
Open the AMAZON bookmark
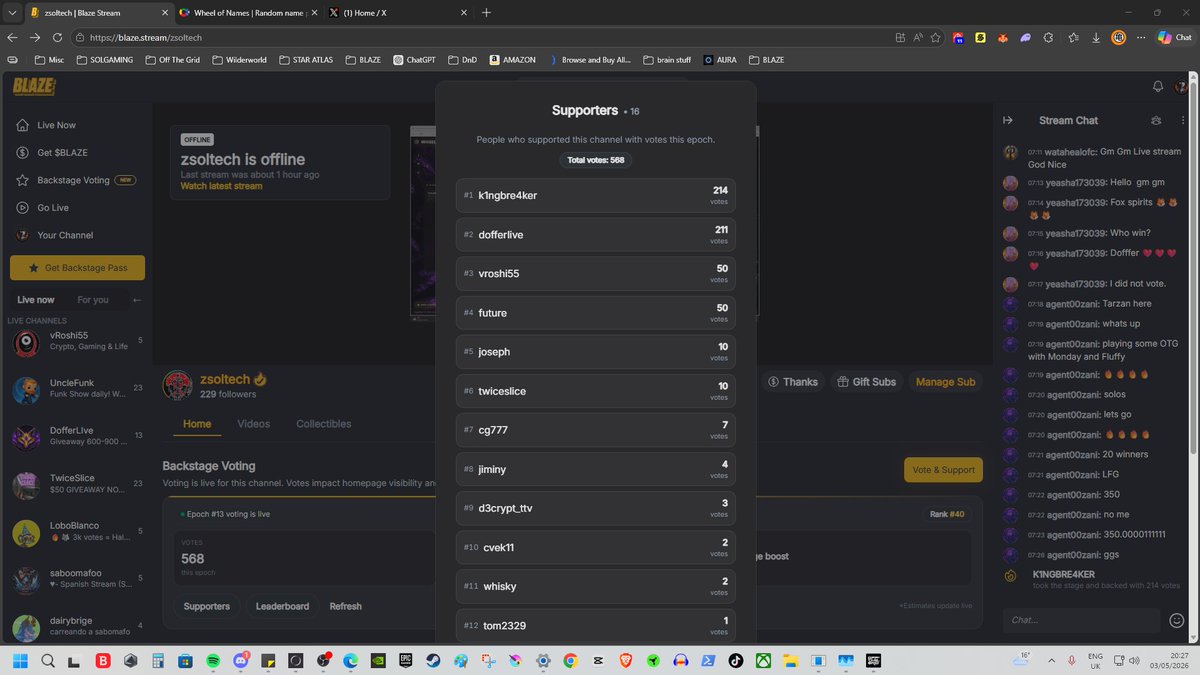click(513, 60)
